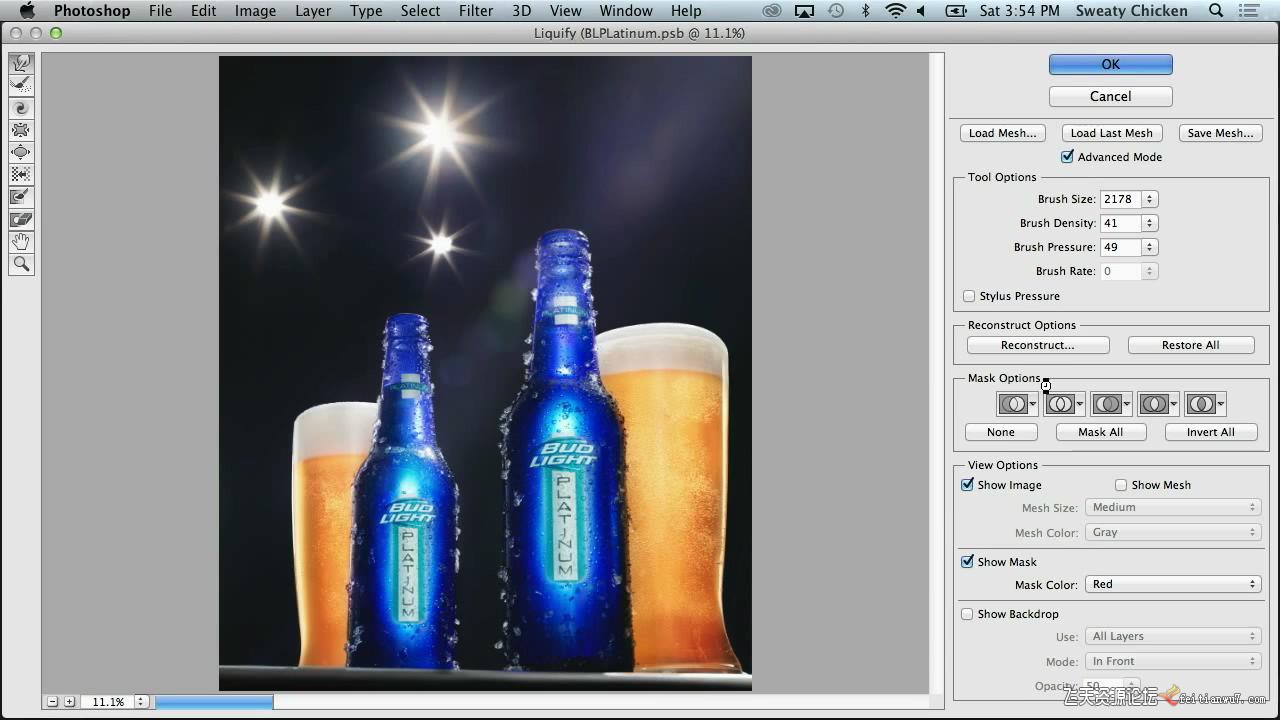Select the Hand tool in Liquify
Screen dimensions: 1280x720
[21, 242]
